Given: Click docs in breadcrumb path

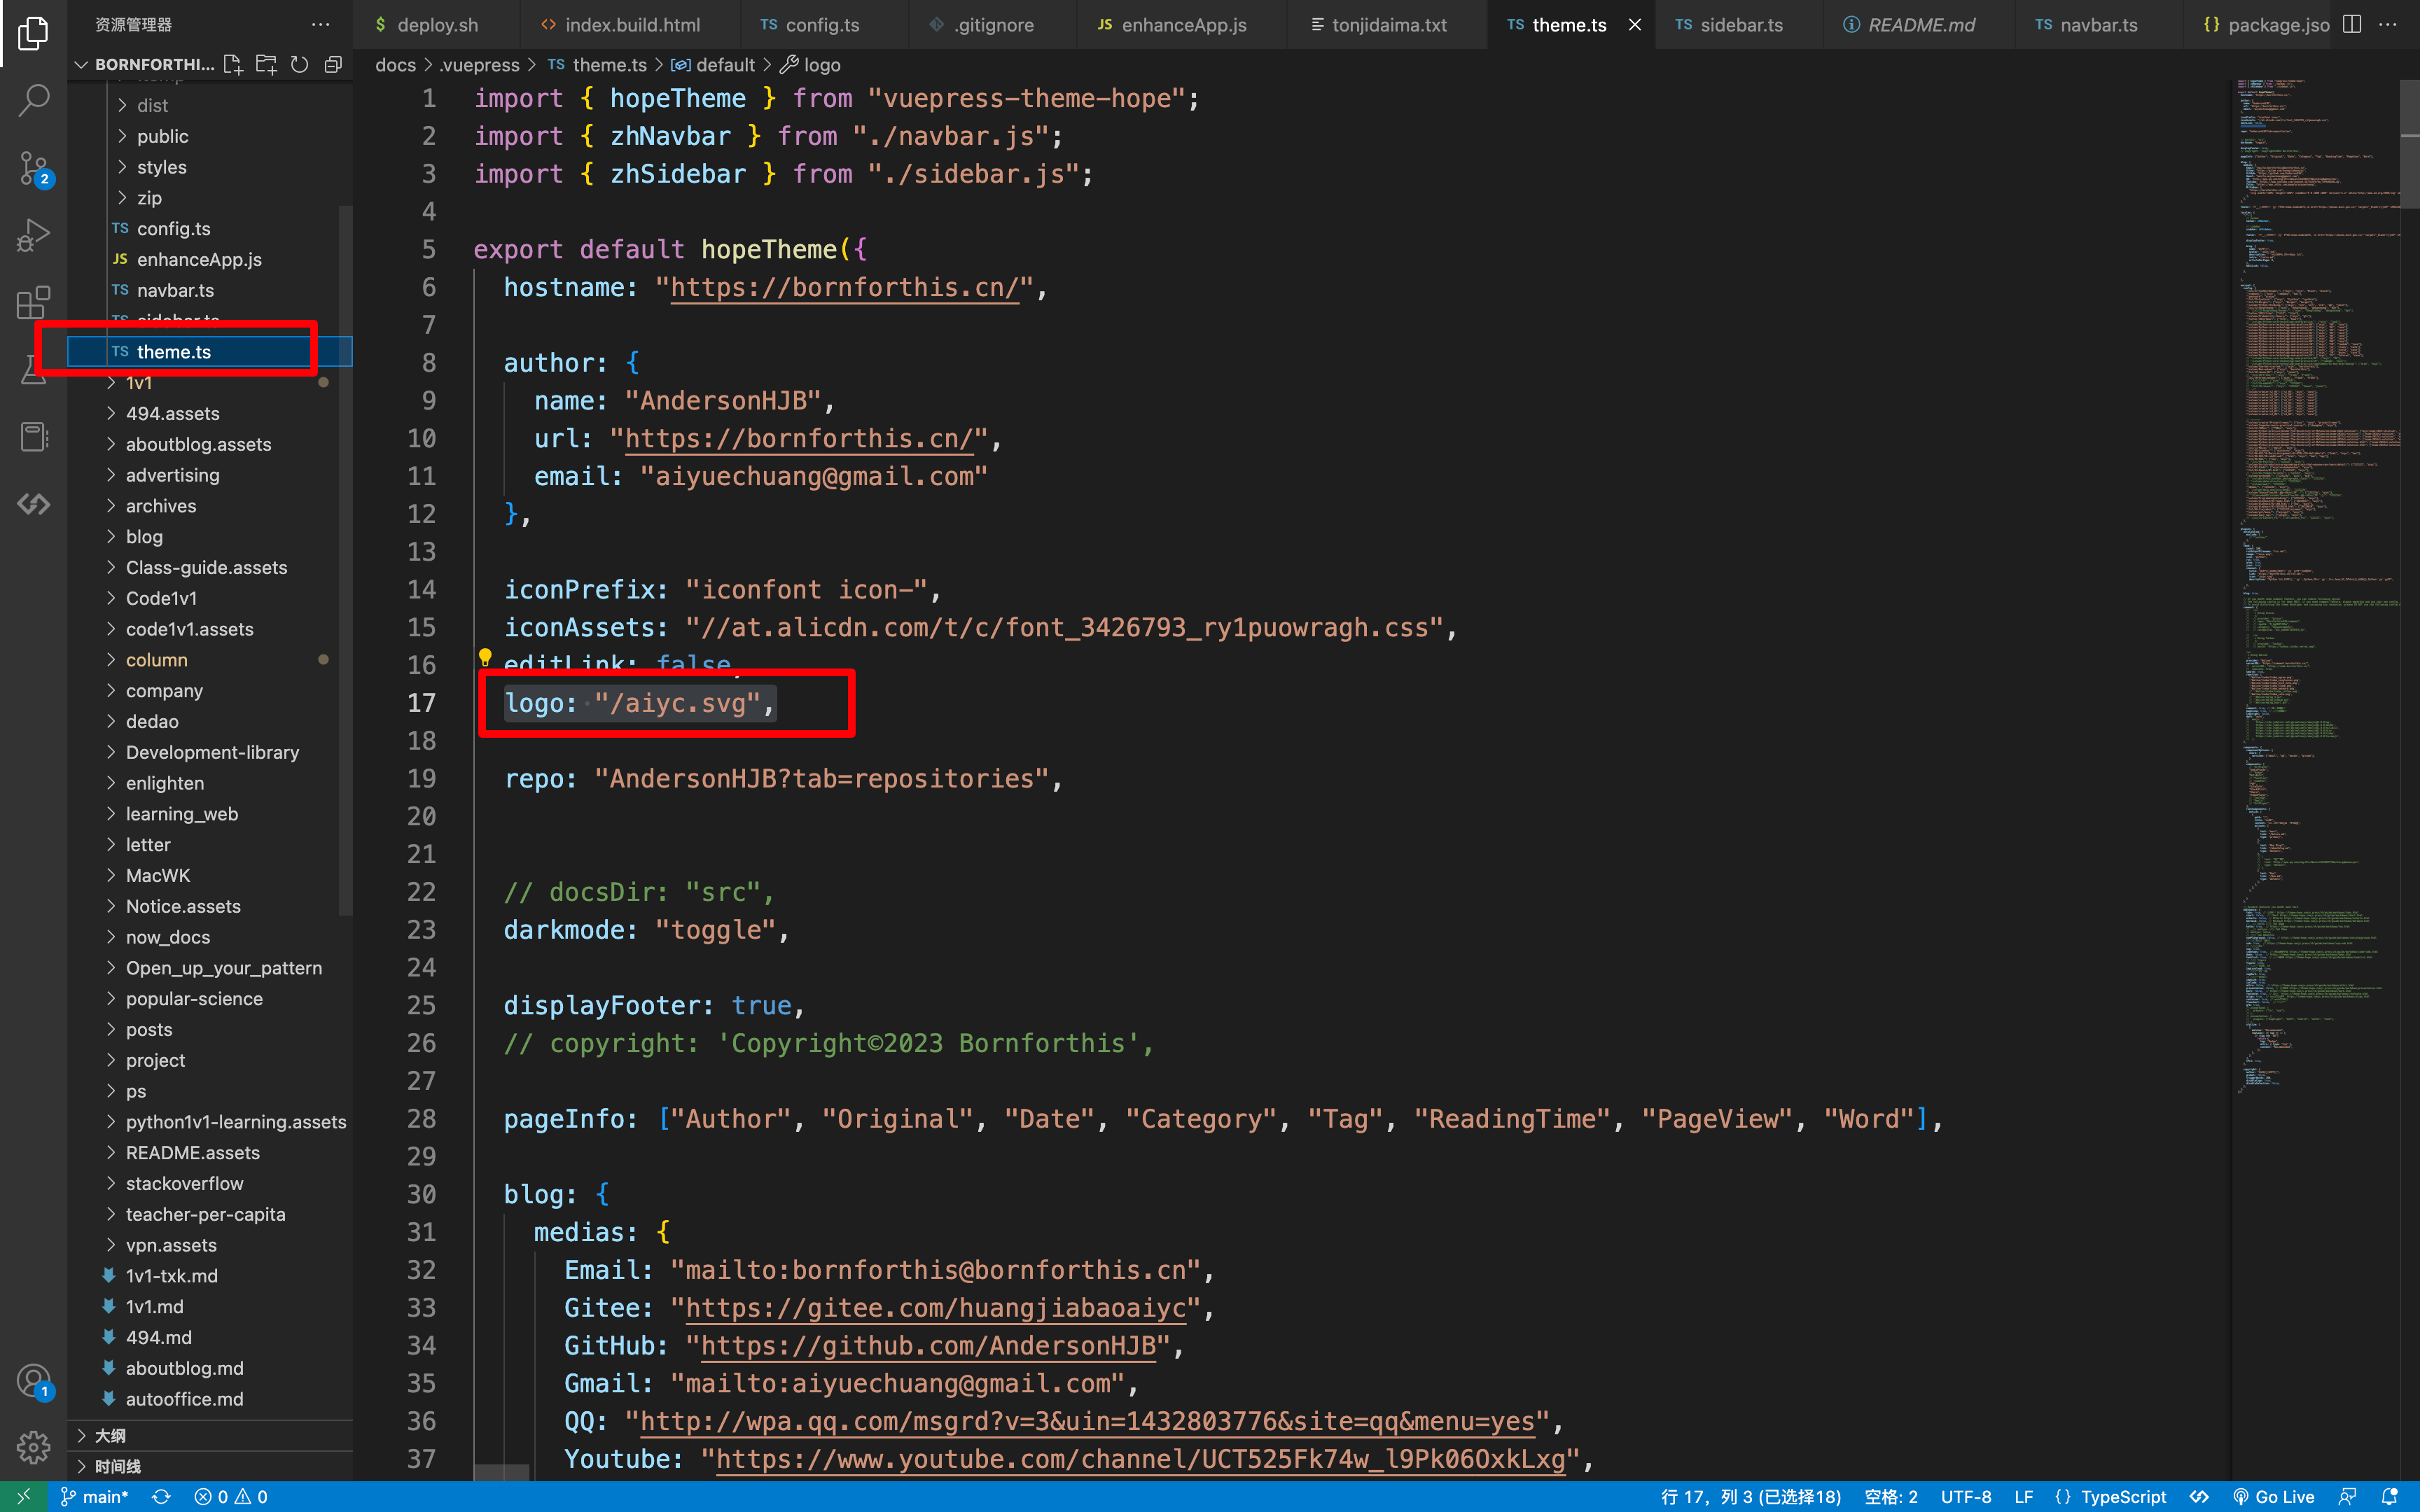Looking at the screenshot, I should (395, 65).
